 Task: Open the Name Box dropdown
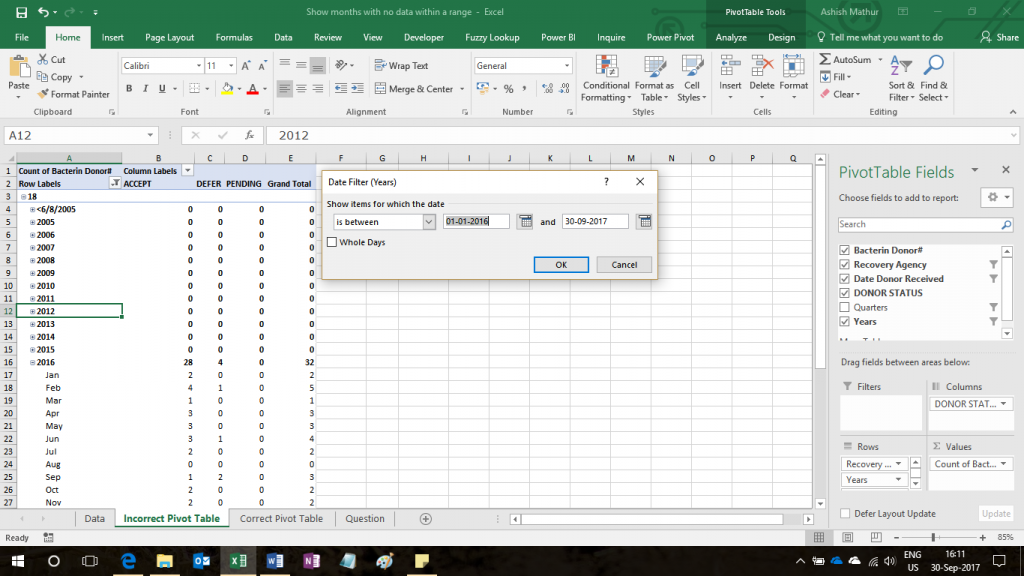(x=150, y=135)
